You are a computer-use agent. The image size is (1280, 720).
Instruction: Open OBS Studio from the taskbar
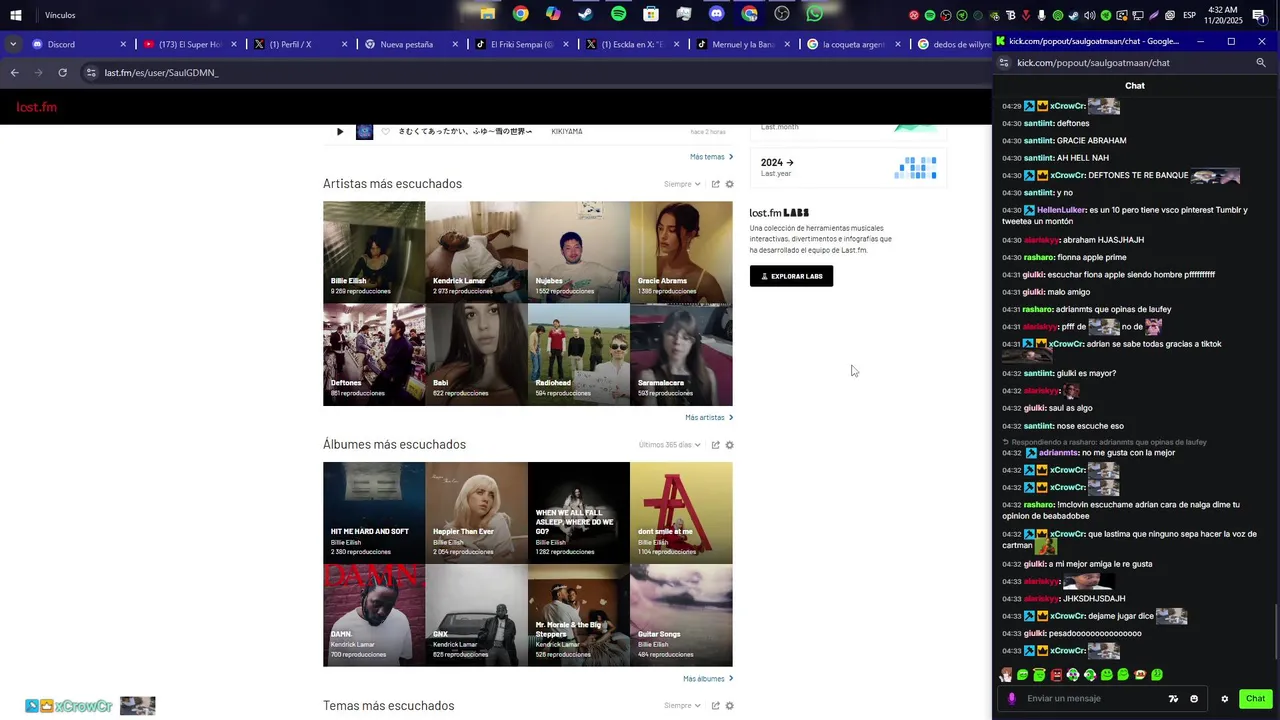coord(782,14)
